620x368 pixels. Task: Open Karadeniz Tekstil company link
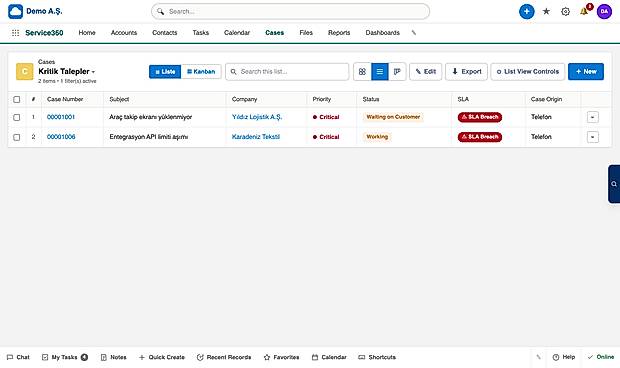tap(256, 137)
